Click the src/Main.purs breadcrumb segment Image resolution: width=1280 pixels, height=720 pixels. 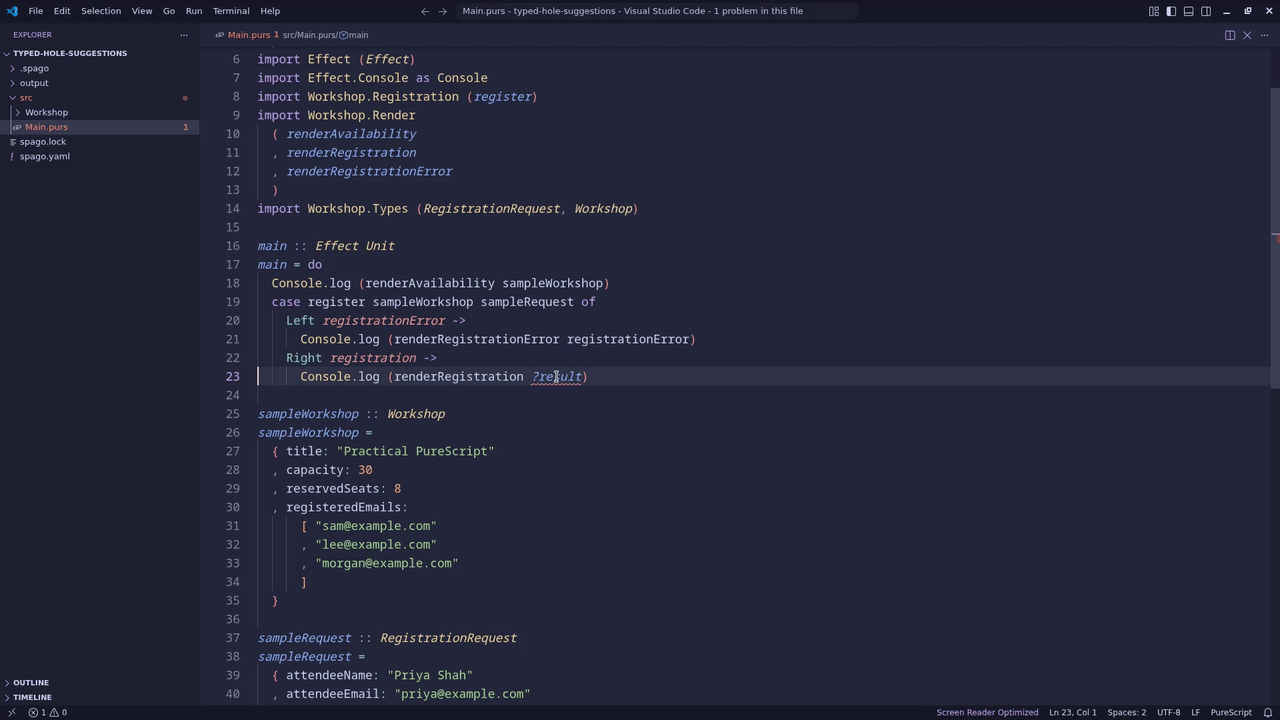tap(309, 35)
